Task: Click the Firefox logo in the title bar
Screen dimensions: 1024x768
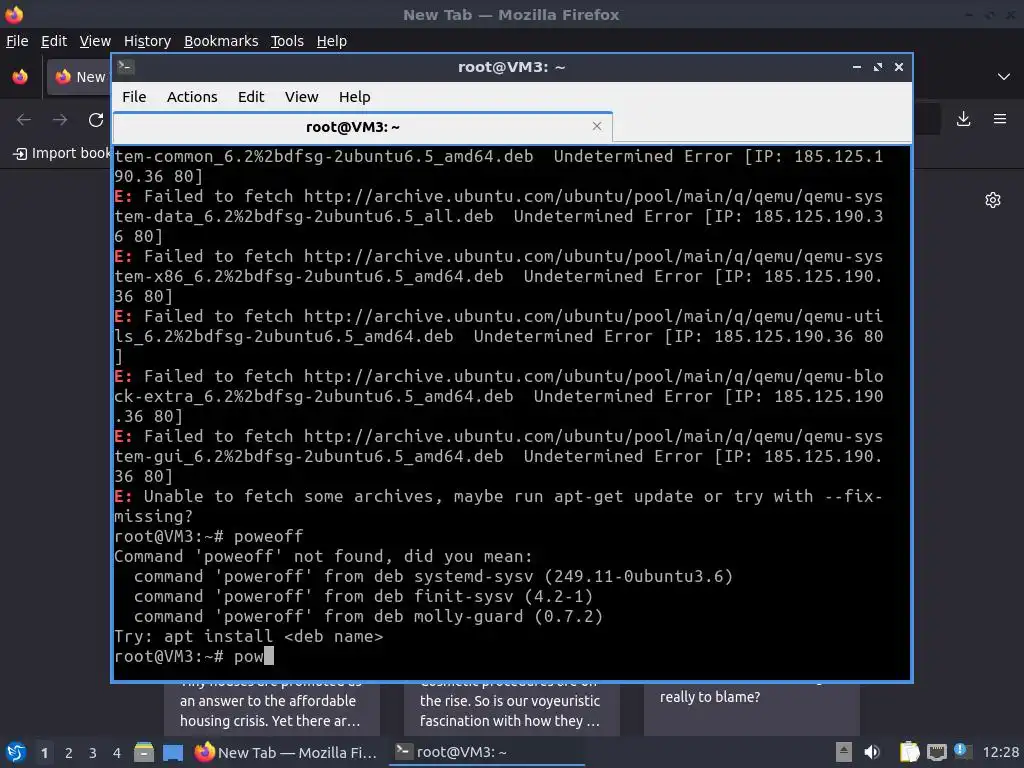Action: click(x=14, y=14)
